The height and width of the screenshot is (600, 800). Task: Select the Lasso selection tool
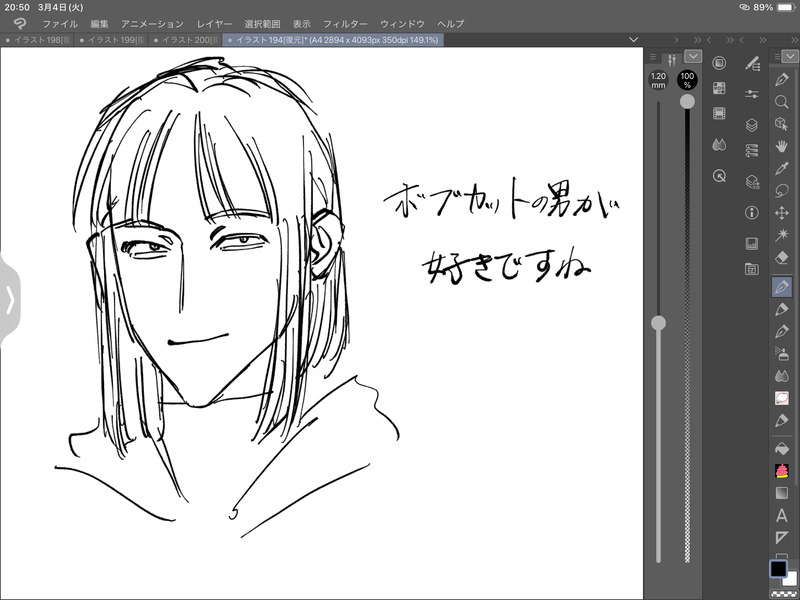coord(782,191)
